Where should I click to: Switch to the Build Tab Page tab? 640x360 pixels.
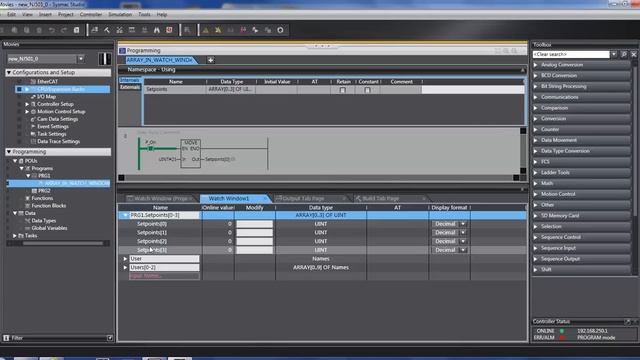(389, 199)
